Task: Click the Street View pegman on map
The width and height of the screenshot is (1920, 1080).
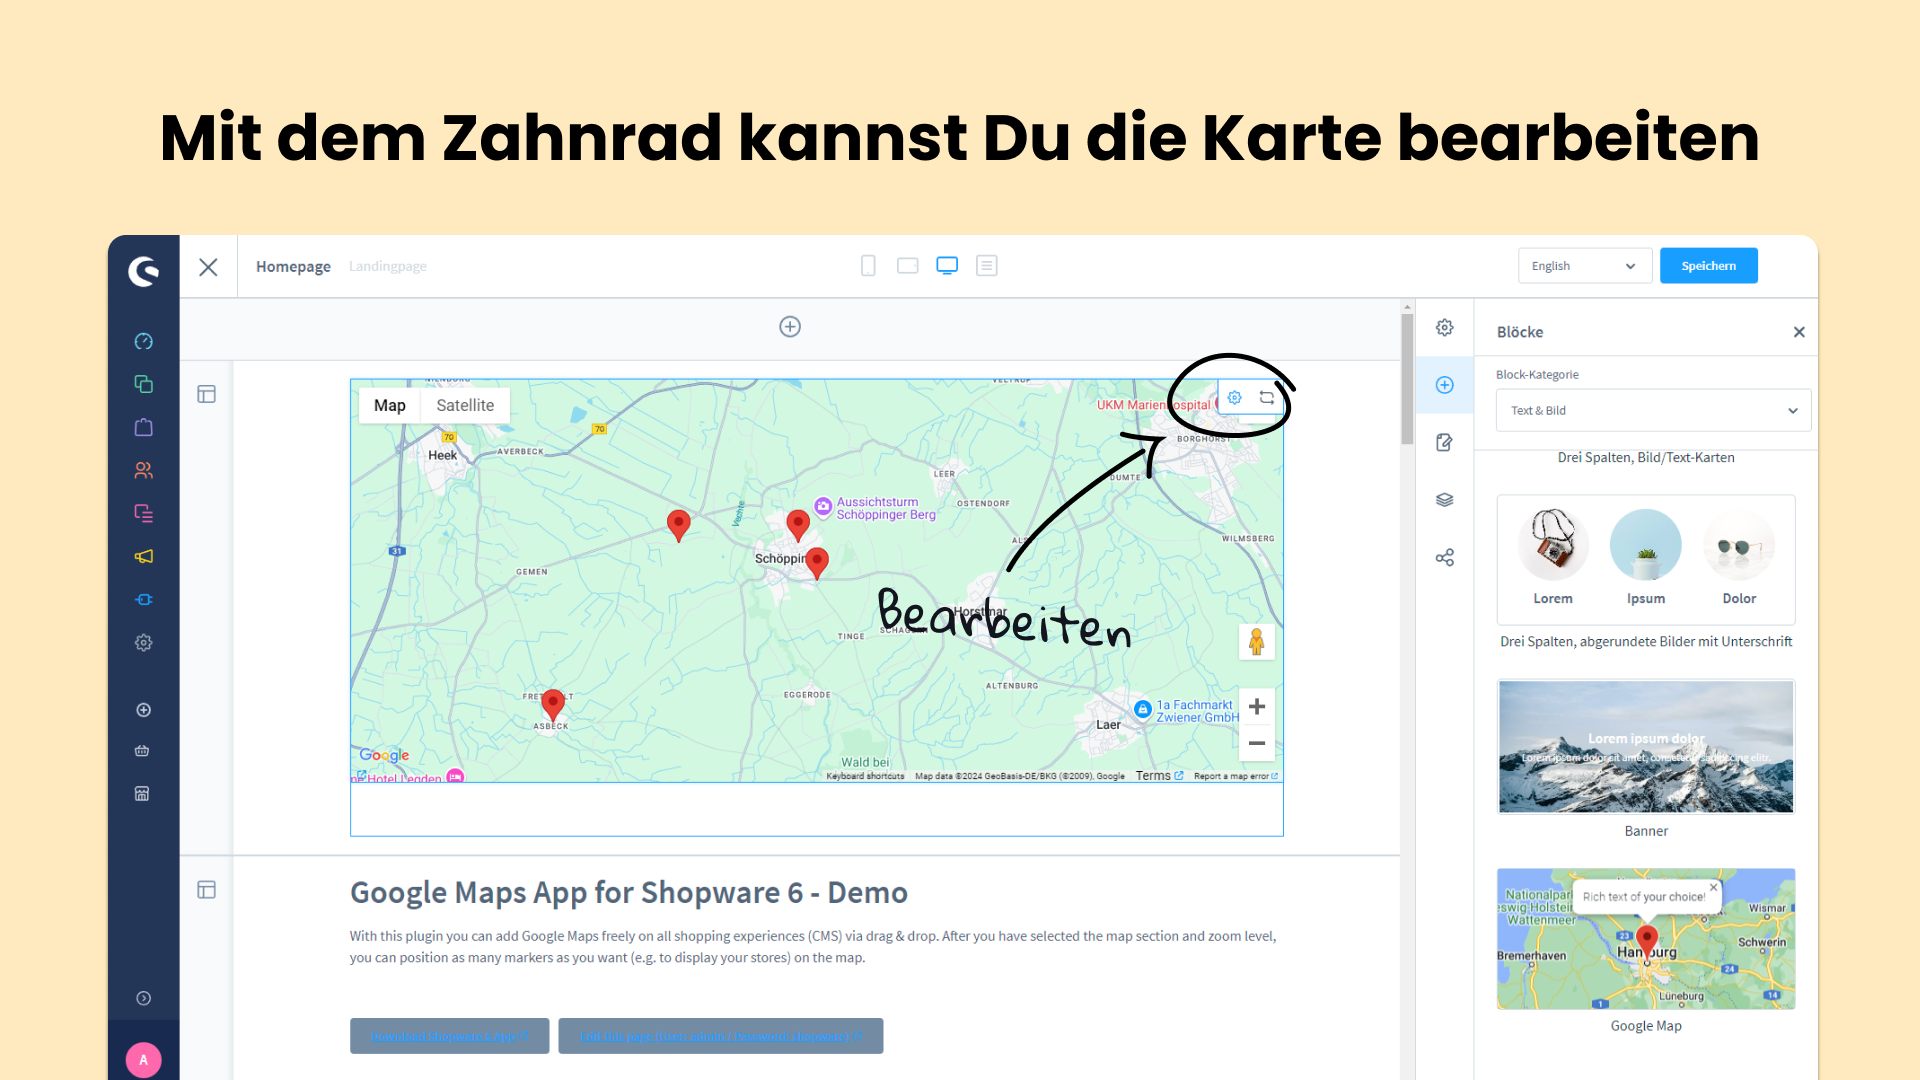Action: (1257, 642)
